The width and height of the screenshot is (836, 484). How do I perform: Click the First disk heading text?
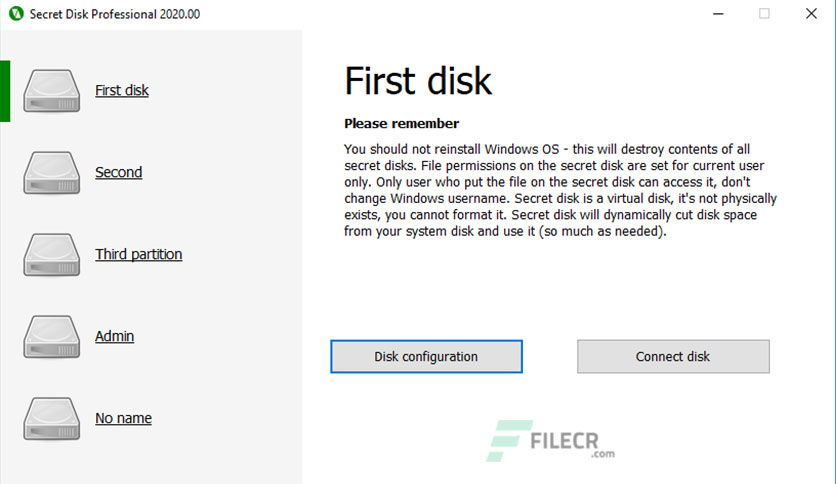tap(418, 81)
